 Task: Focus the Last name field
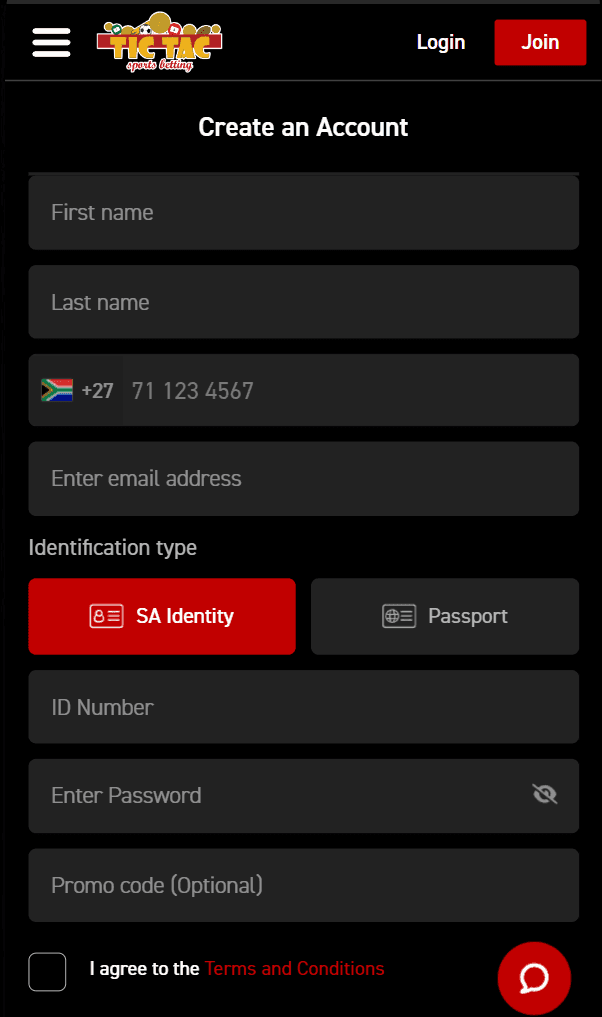pyautogui.click(x=303, y=302)
